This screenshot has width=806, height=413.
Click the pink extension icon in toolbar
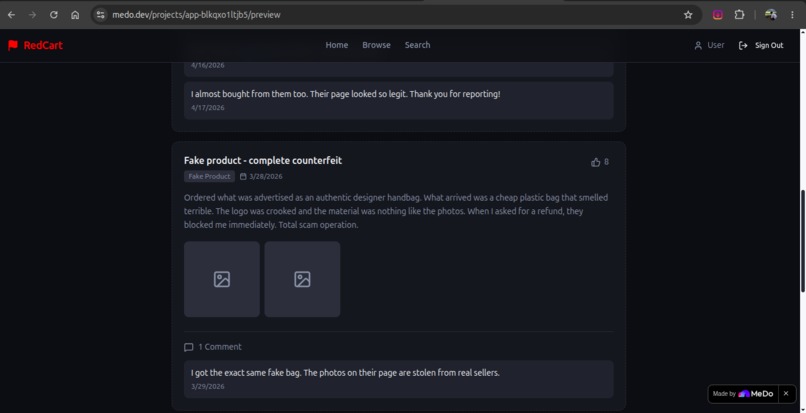click(718, 15)
